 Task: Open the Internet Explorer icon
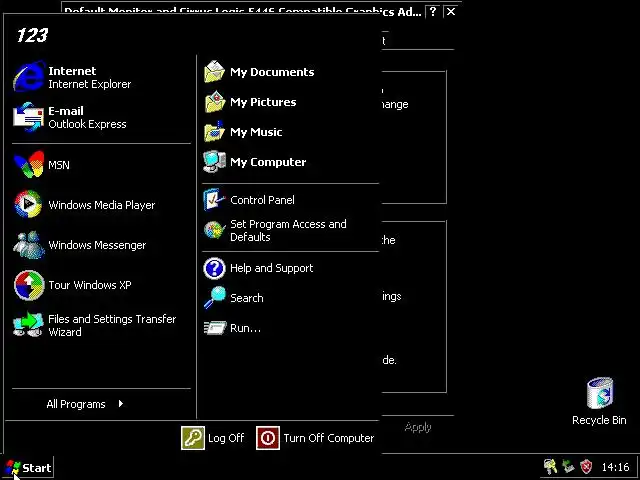coord(29,76)
